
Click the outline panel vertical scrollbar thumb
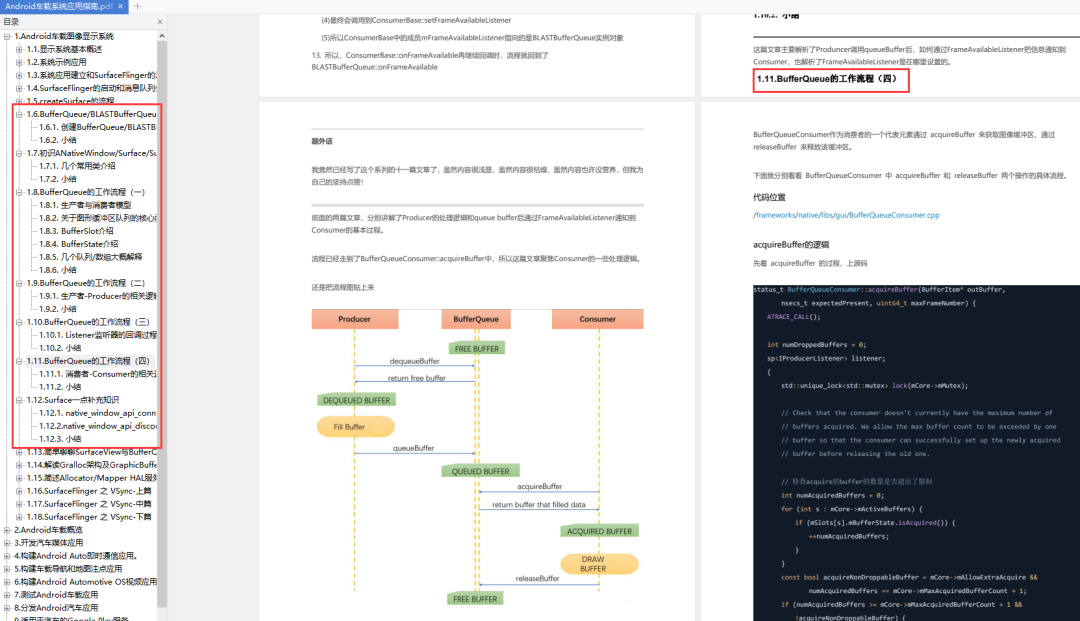coord(162,324)
